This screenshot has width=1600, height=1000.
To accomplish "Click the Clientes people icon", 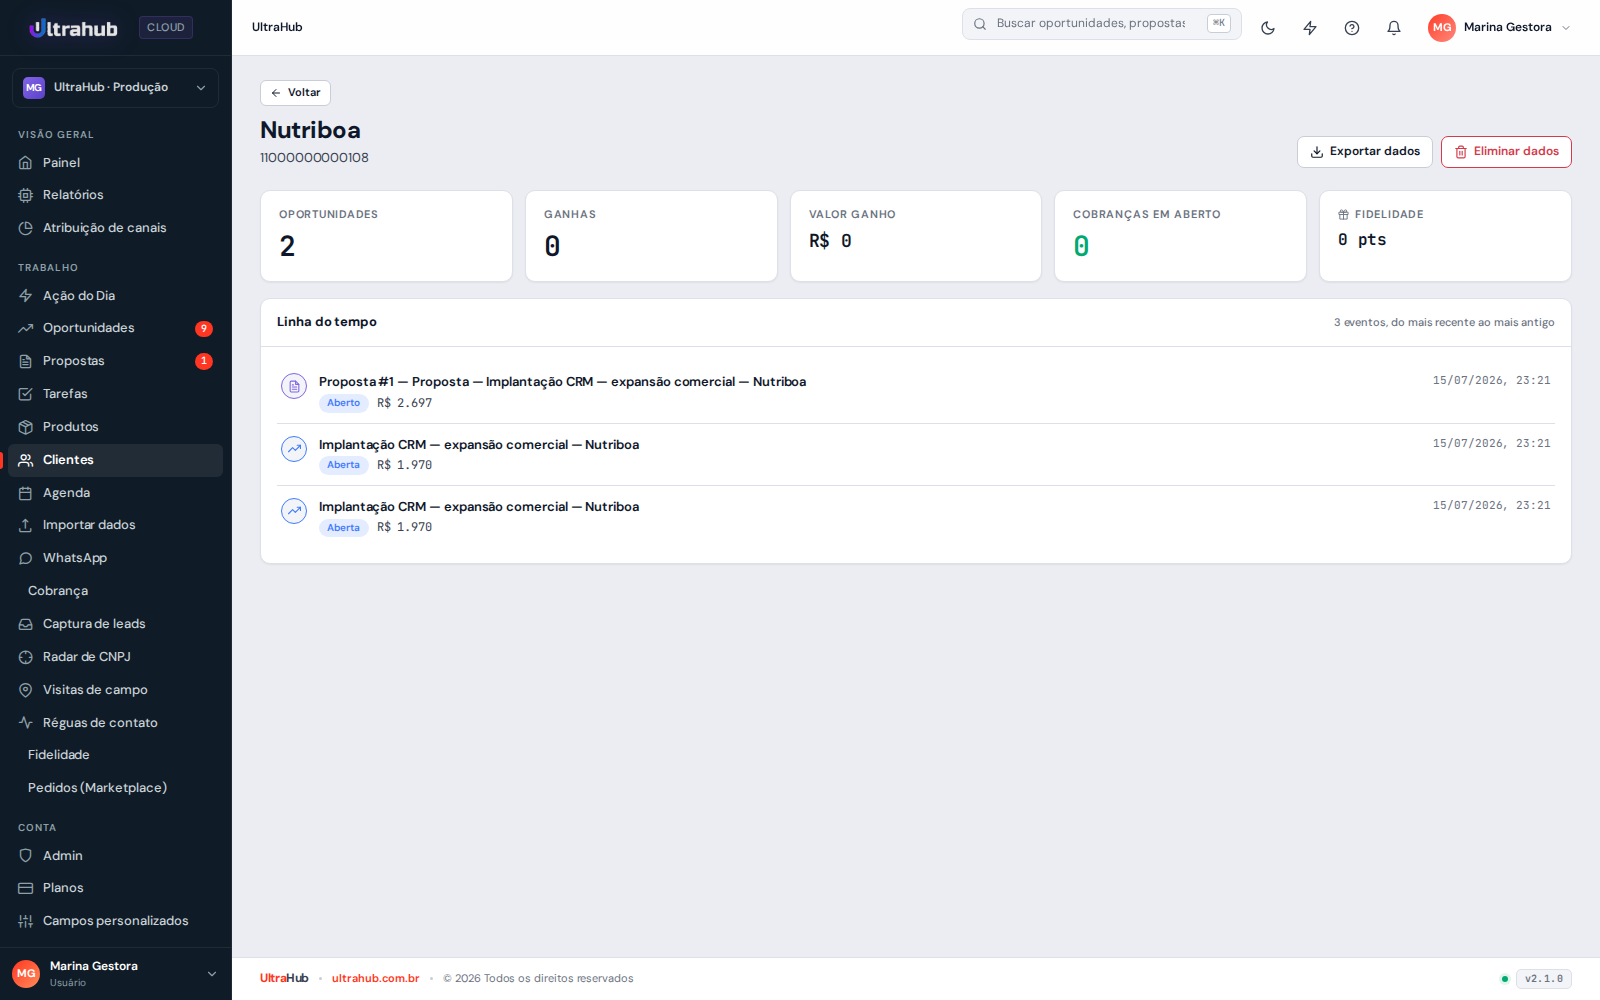I will tap(26, 460).
